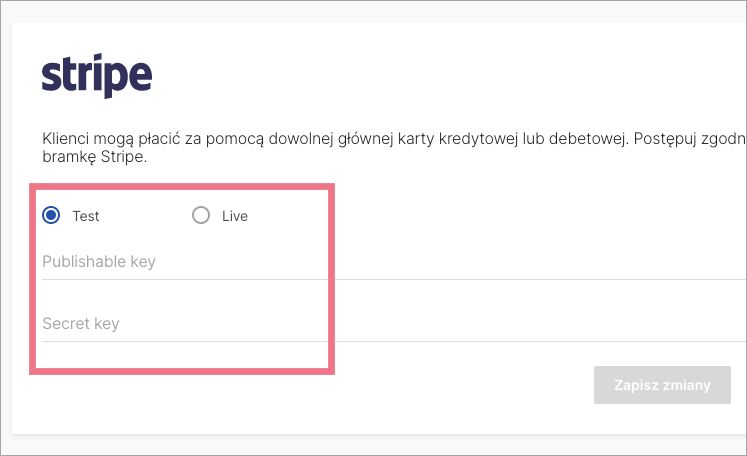The height and width of the screenshot is (456, 747).
Task: Select the Live mode radio button
Action: (x=201, y=215)
